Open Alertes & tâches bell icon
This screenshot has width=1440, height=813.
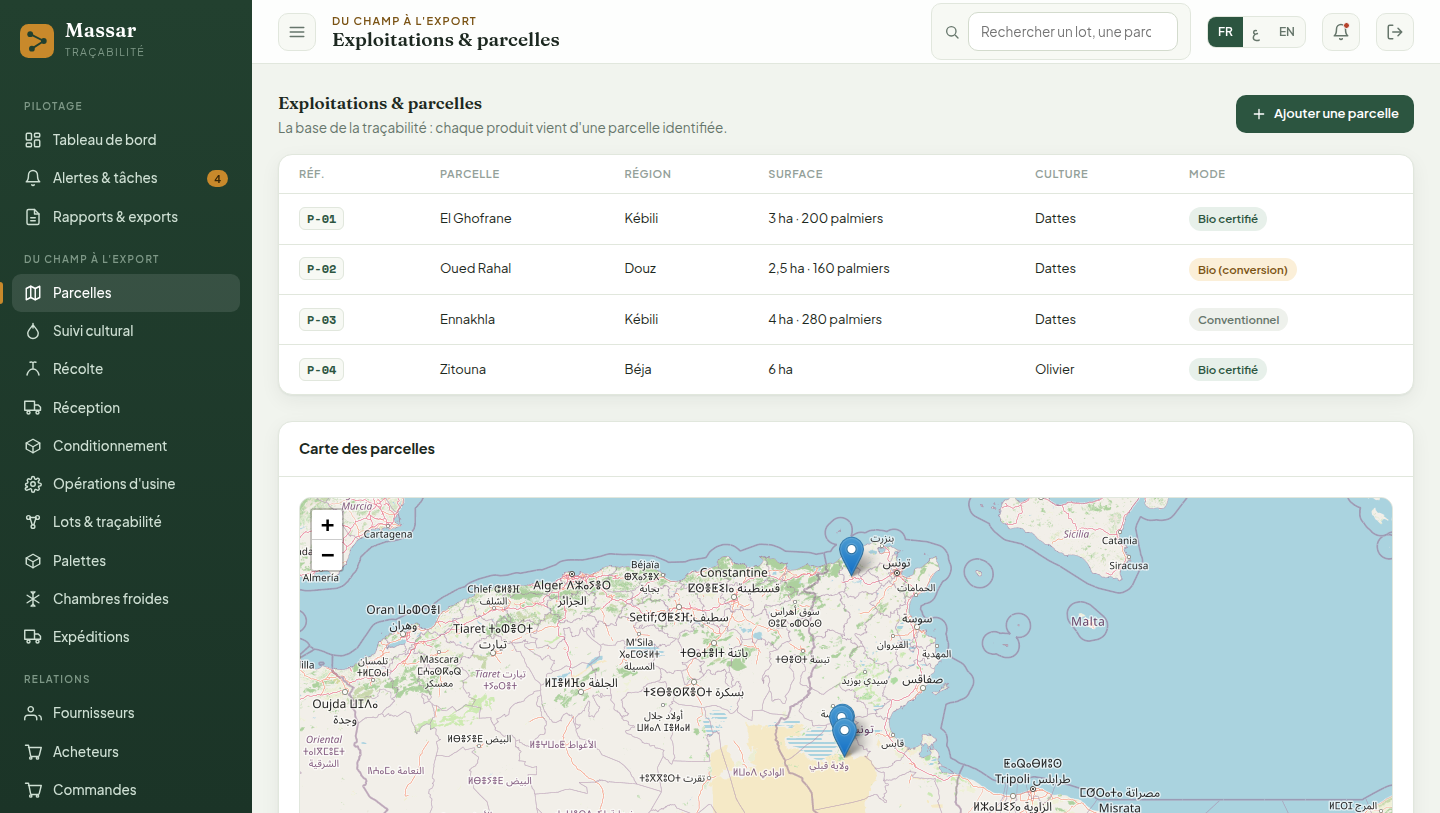33,178
